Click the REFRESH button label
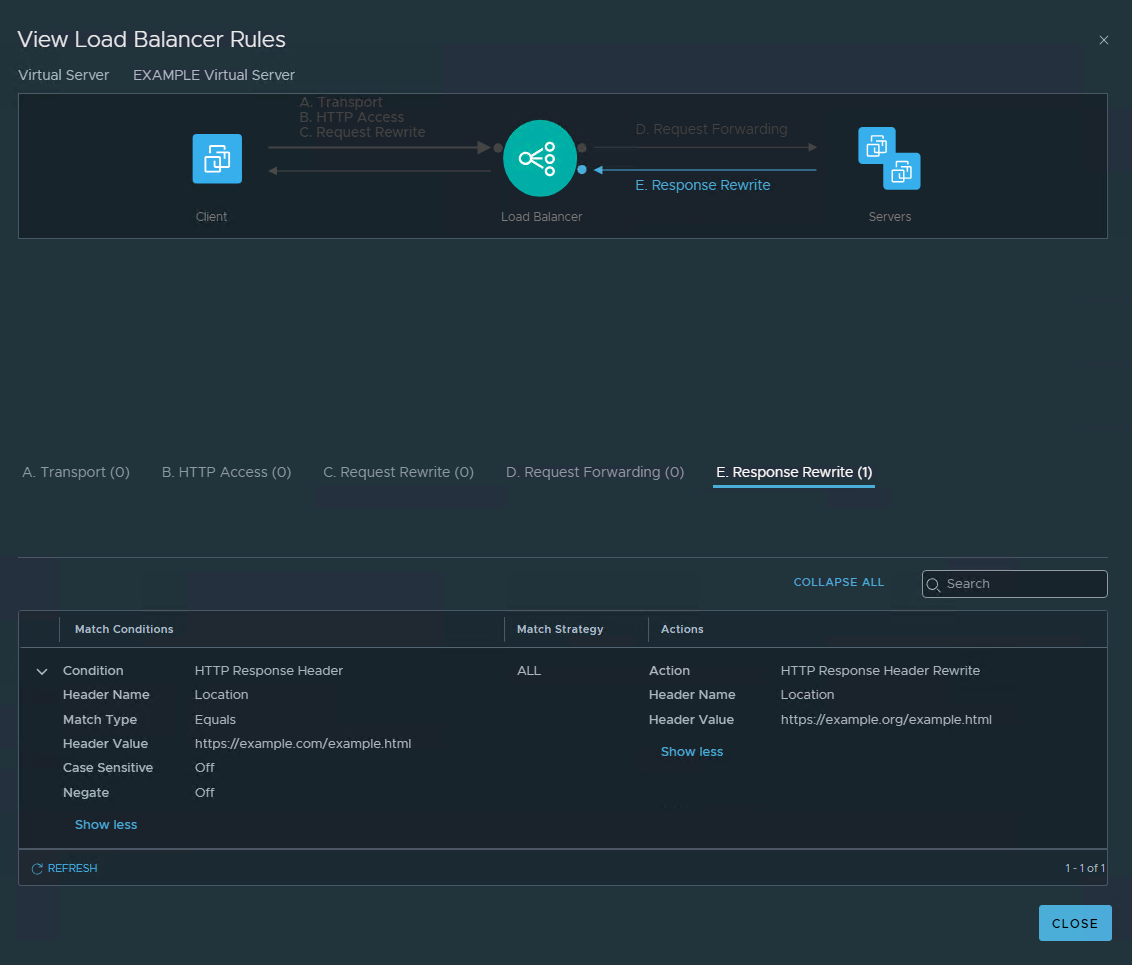This screenshot has width=1132, height=965. pos(72,869)
